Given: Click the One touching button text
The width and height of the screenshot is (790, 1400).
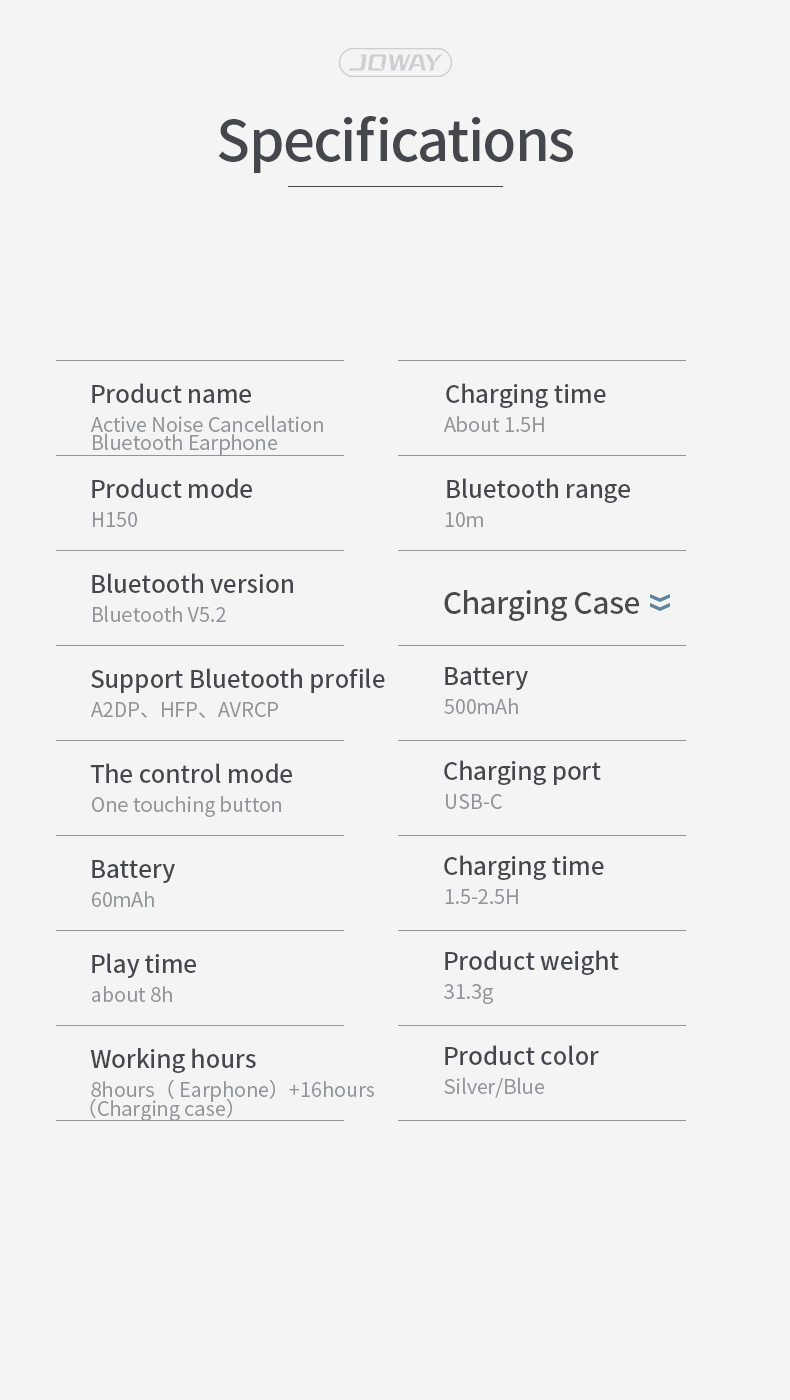Looking at the screenshot, I should point(186,805).
